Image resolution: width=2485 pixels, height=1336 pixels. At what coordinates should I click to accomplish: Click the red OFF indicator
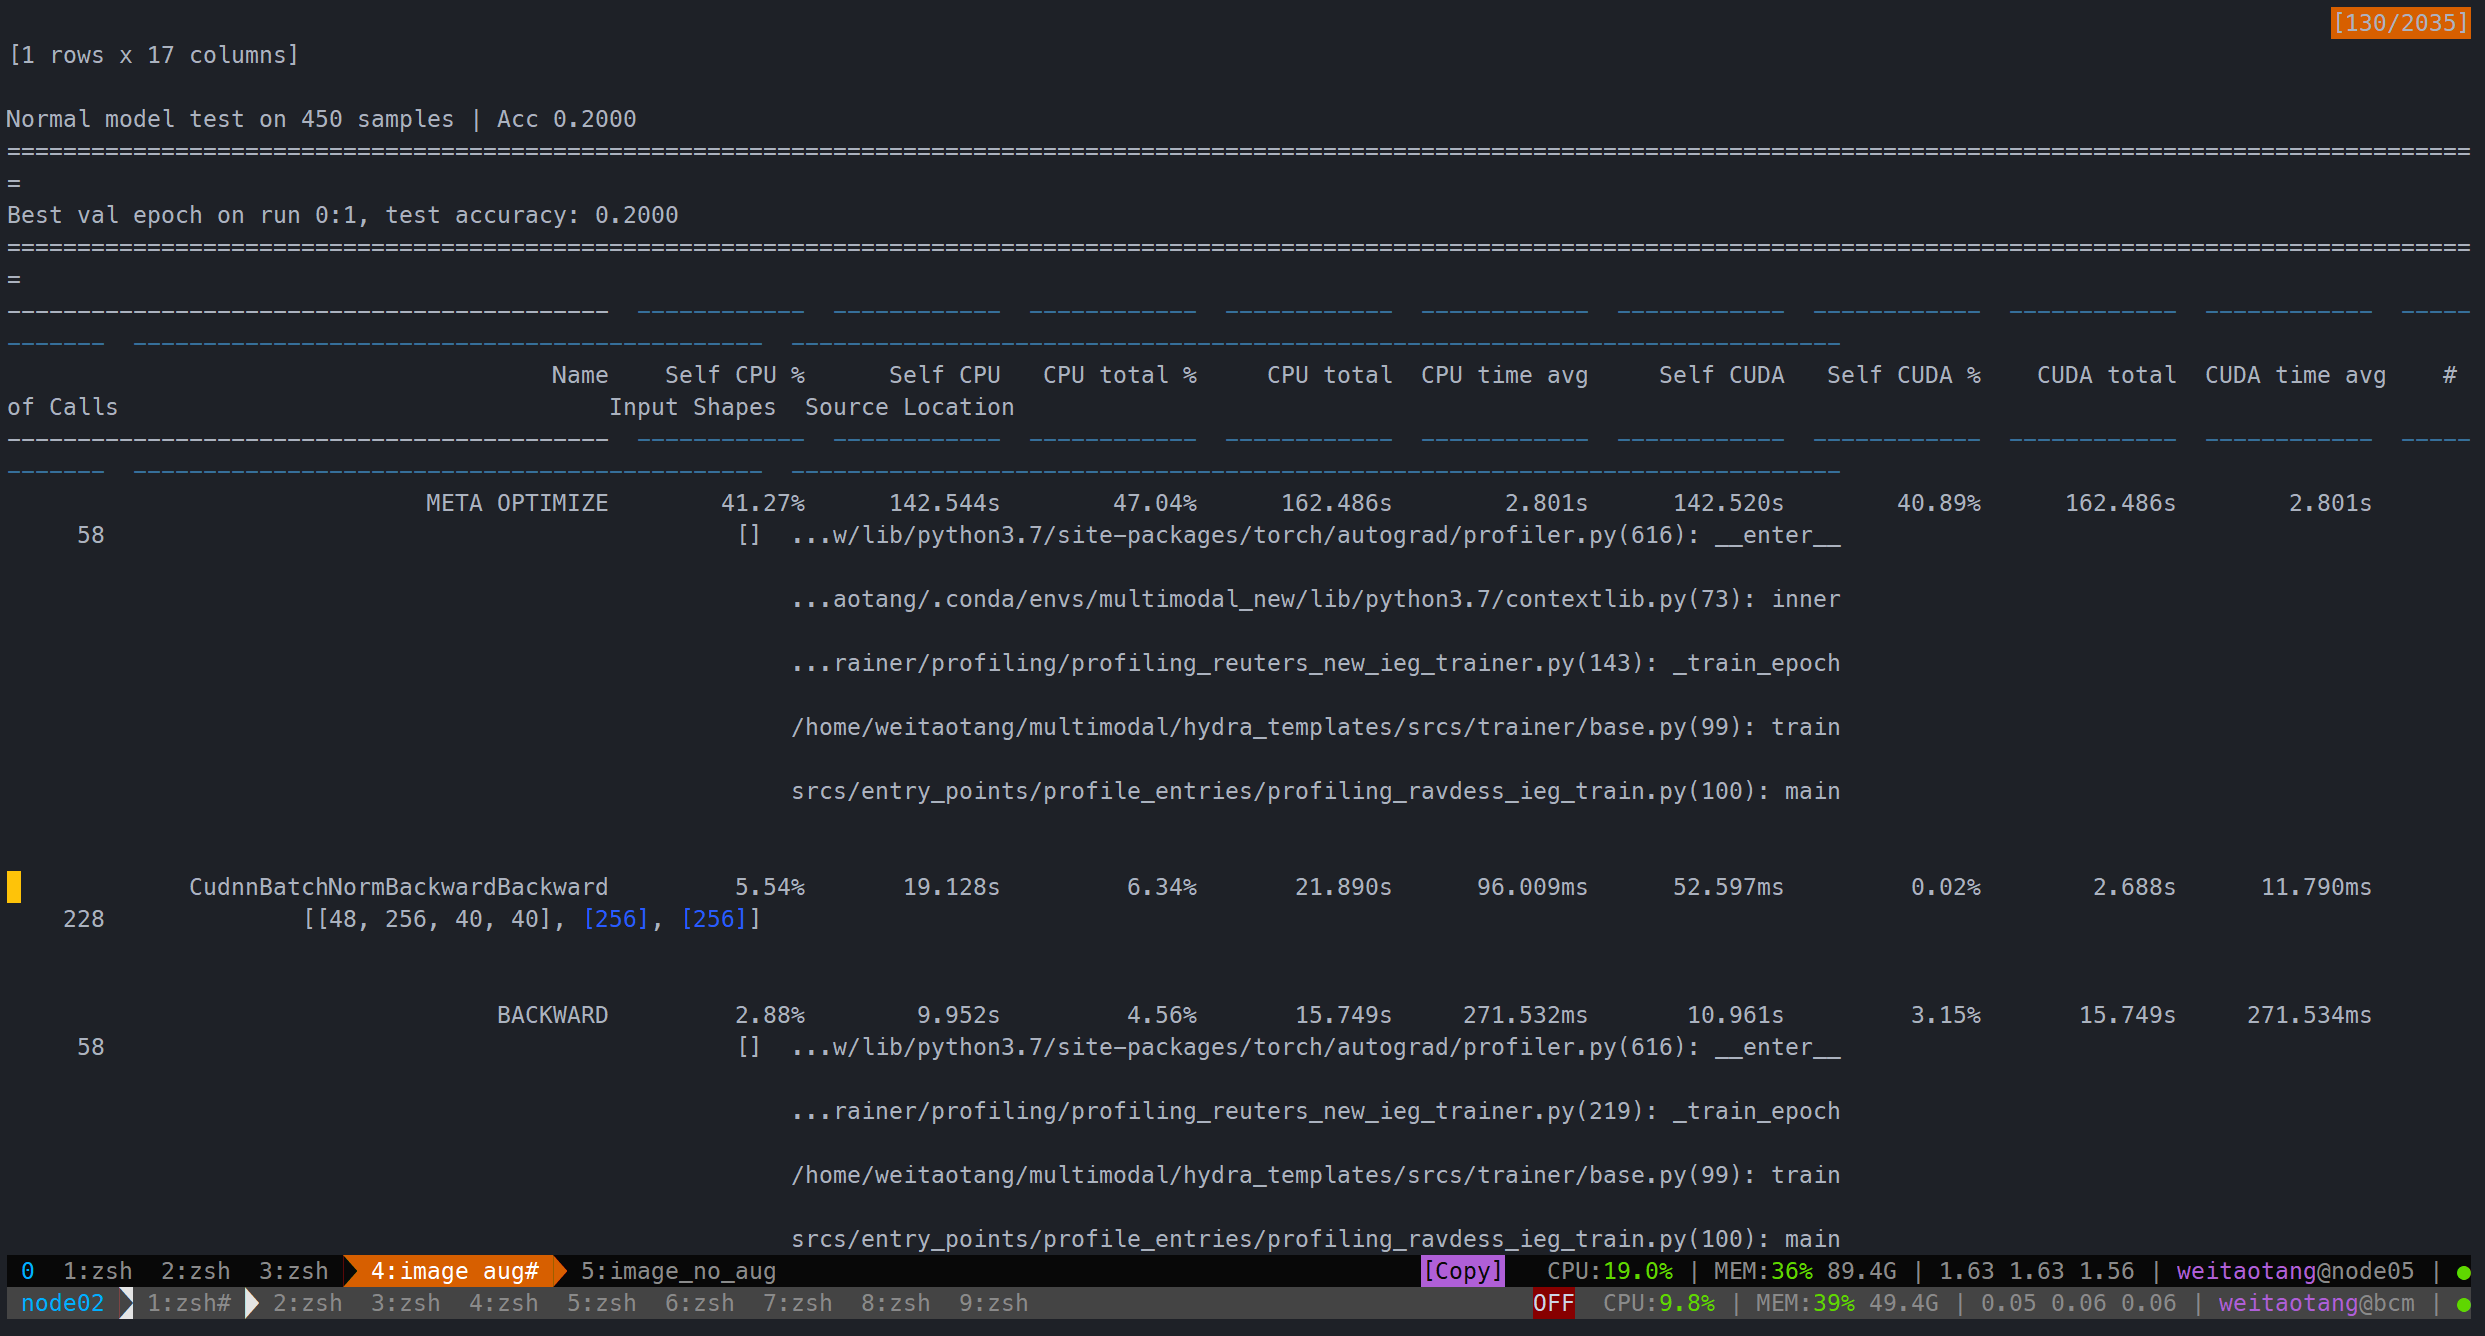(x=1553, y=1303)
